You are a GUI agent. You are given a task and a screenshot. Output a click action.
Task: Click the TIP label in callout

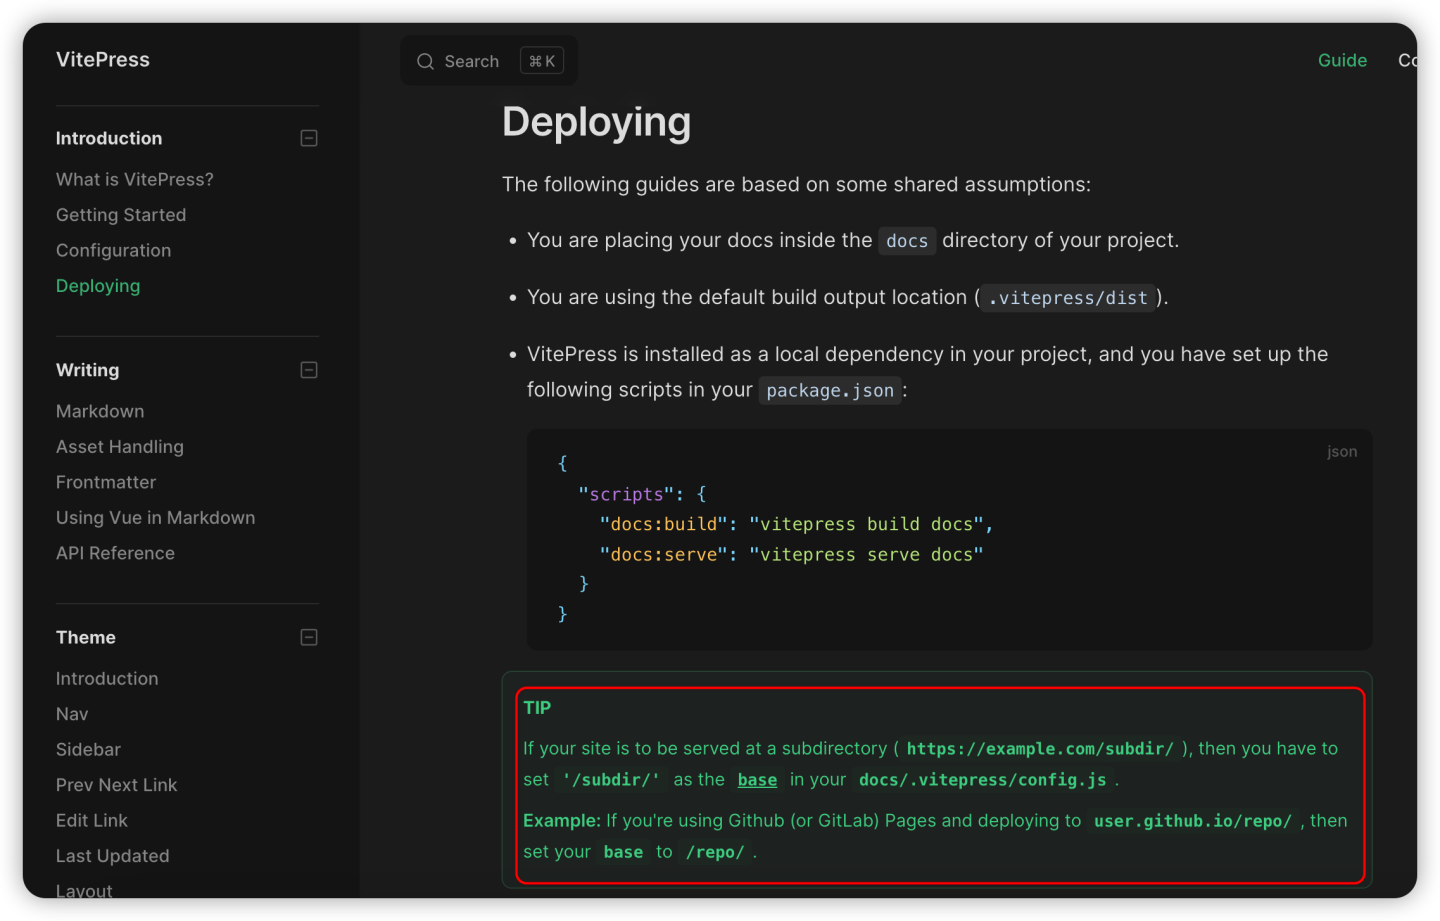(537, 708)
